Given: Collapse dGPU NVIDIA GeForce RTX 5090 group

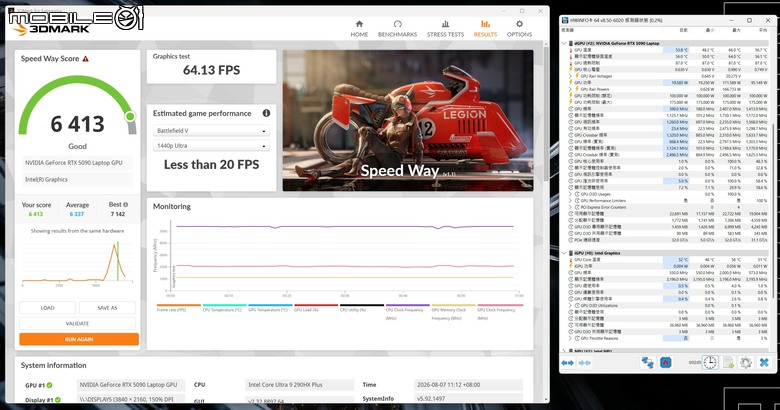Looking at the screenshot, I should (564, 43).
